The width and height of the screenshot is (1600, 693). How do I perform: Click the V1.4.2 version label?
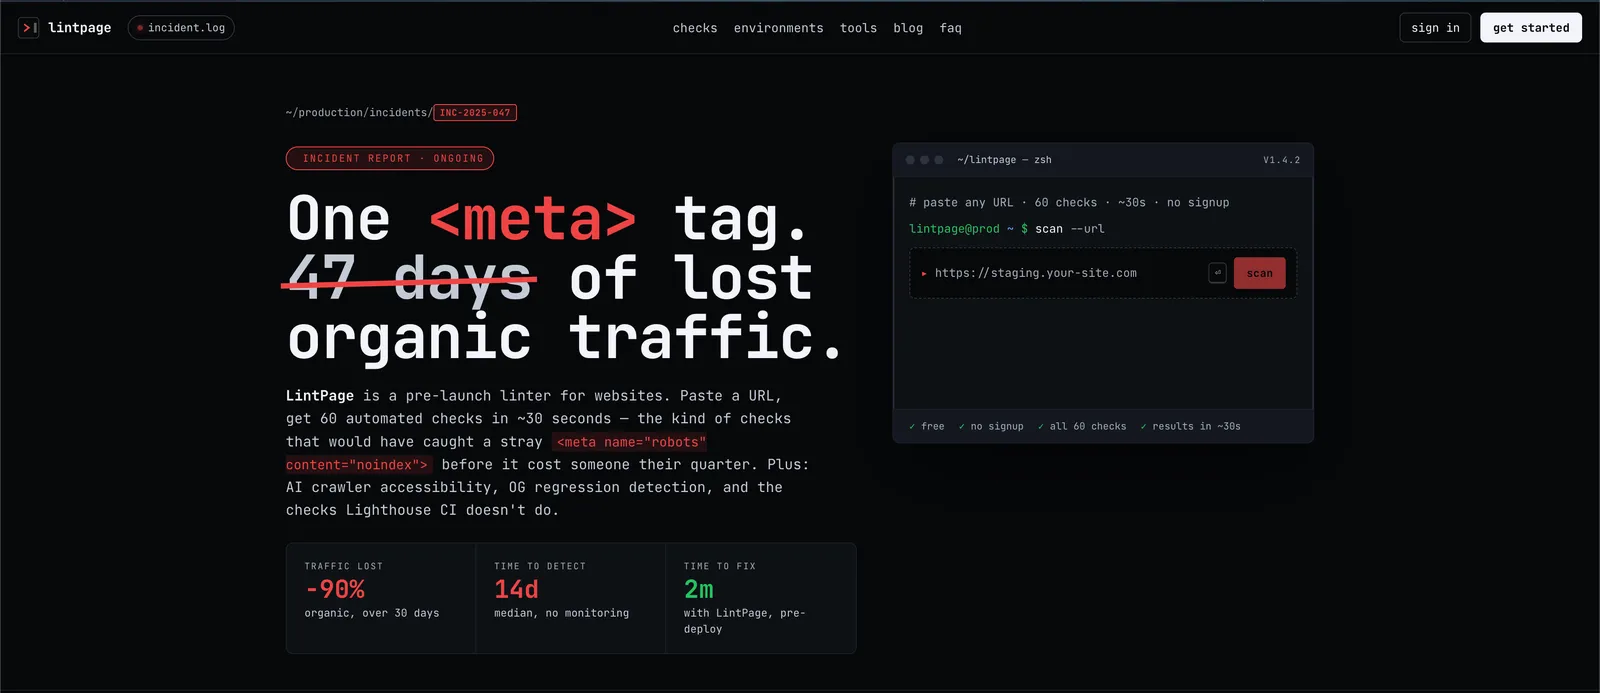[1281, 160]
